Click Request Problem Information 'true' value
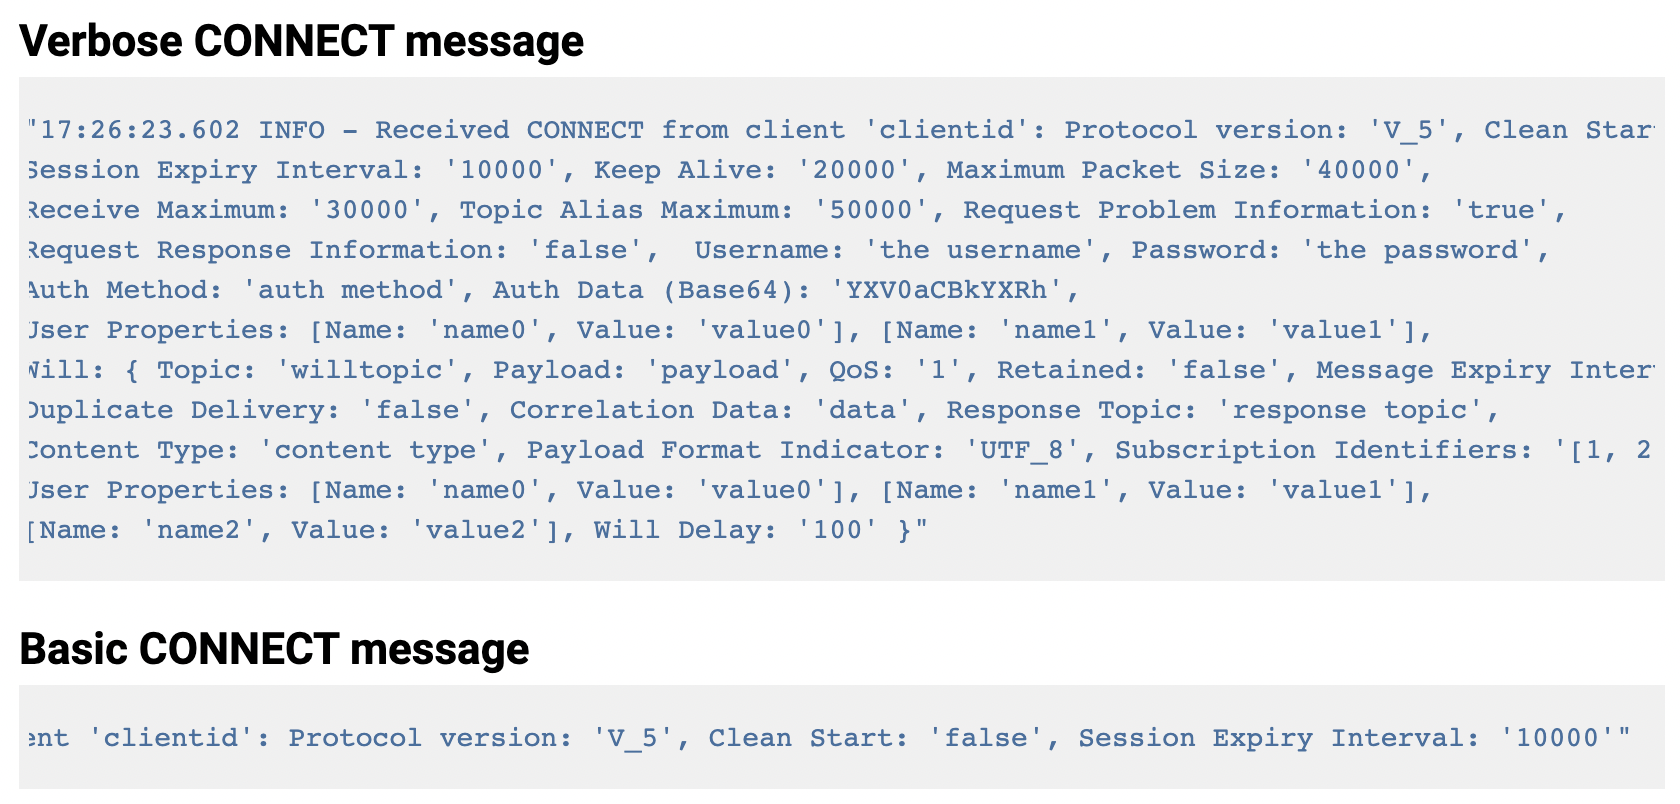Image resolution: width=1680 pixels, height=804 pixels. pos(1501,210)
